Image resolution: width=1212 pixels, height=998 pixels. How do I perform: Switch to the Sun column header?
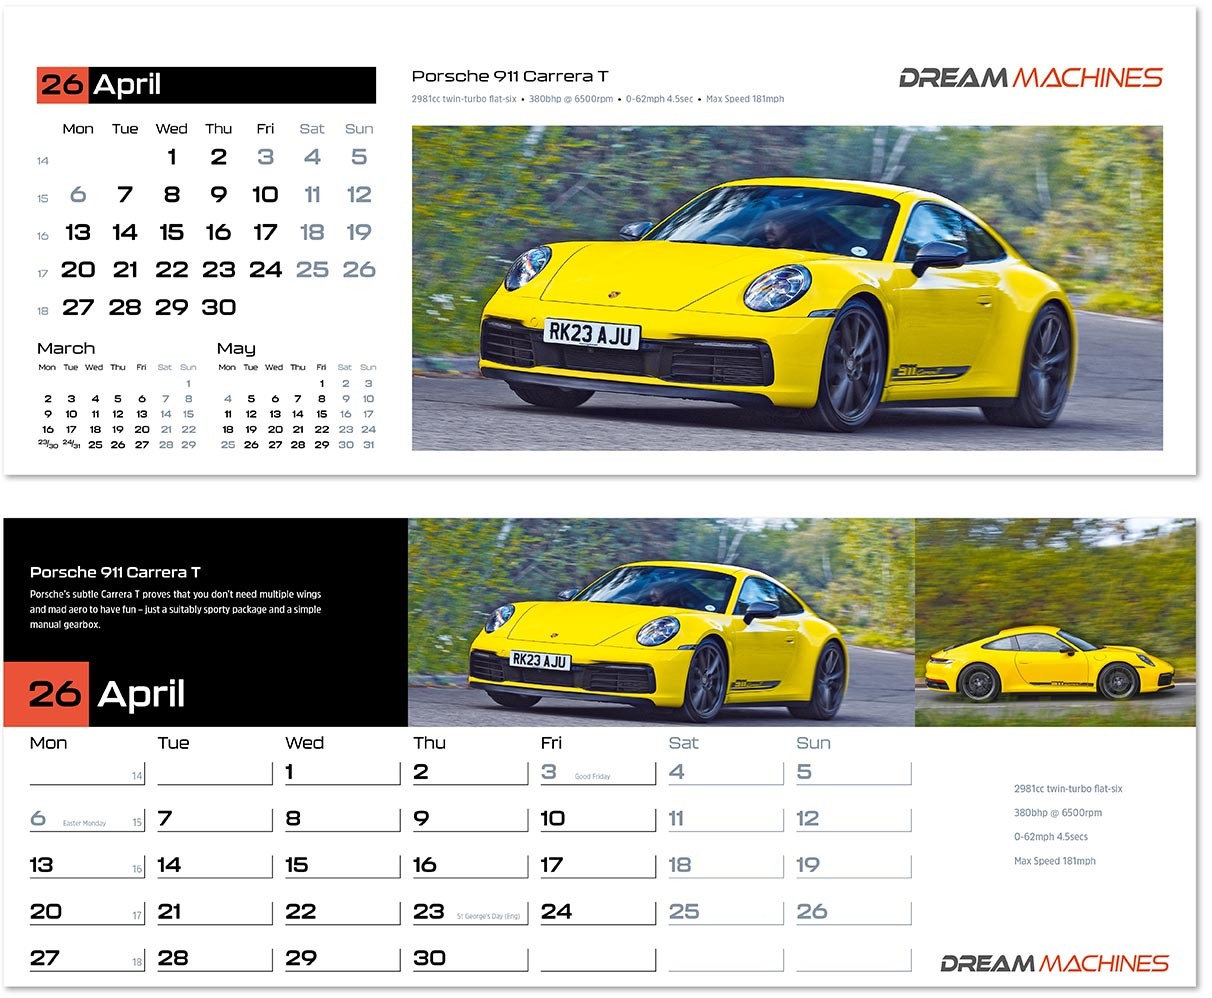click(x=812, y=743)
